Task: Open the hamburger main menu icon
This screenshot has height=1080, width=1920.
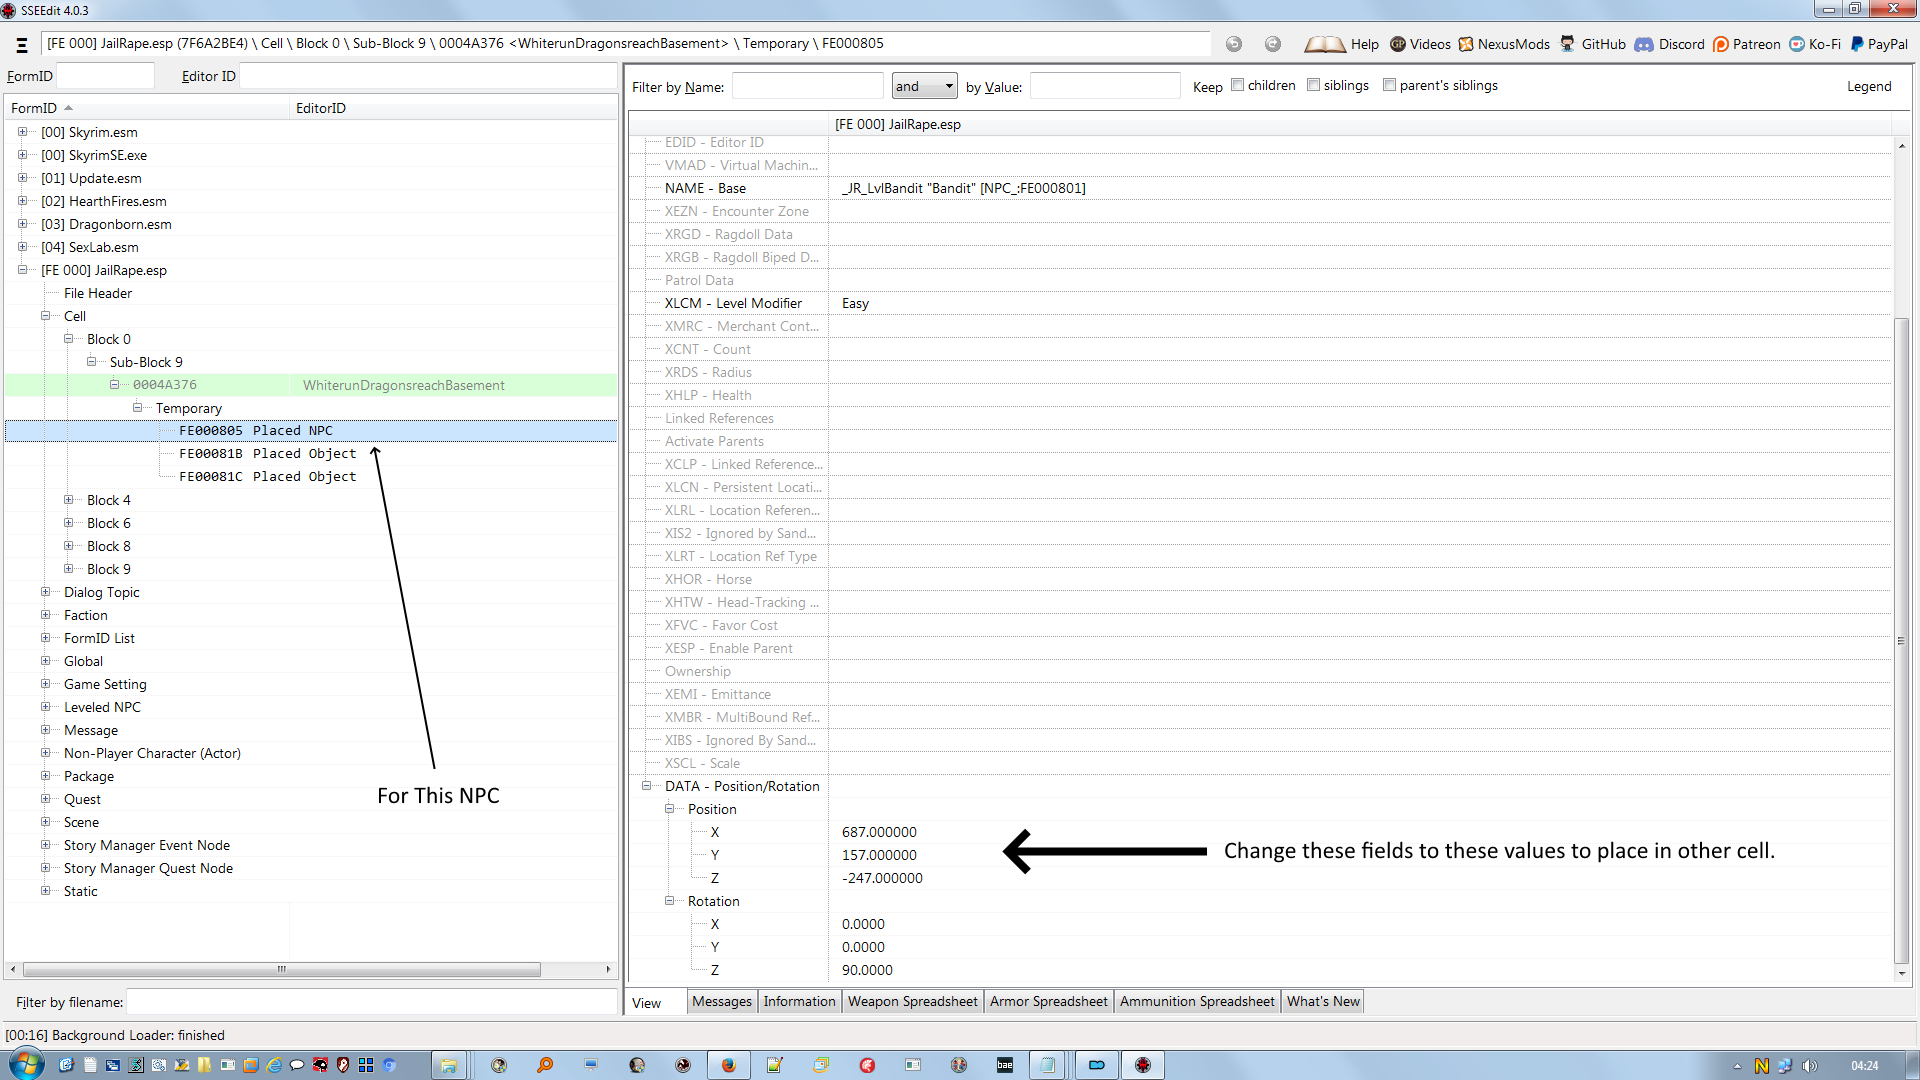Action: click(21, 45)
